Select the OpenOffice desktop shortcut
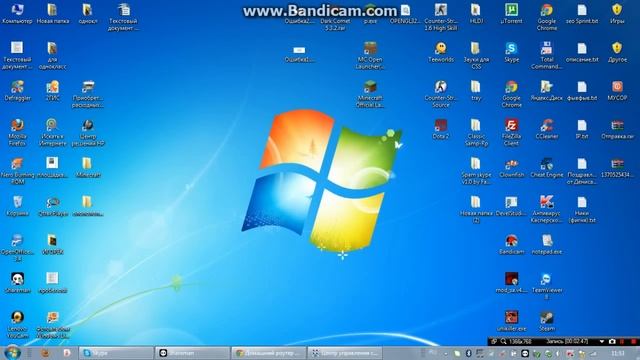This screenshot has height=360, width=640. click(x=17, y=247)
